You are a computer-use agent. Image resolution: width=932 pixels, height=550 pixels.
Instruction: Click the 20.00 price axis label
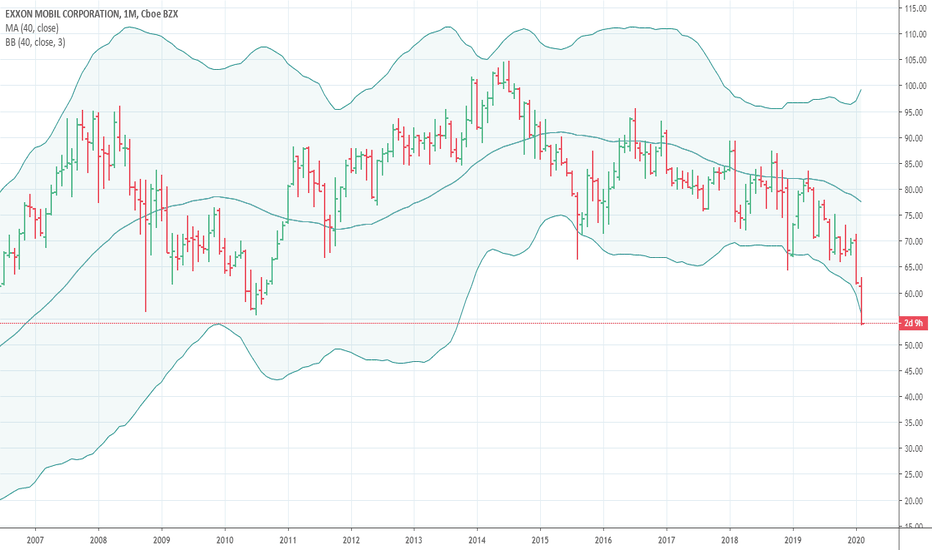[x=915, y=501]
